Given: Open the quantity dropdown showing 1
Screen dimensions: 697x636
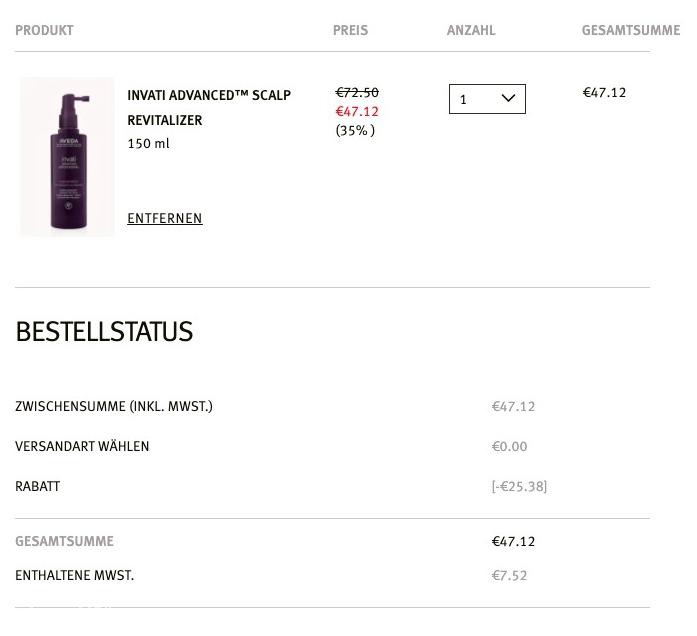Looking at the screenshot, I should [487, 99].
